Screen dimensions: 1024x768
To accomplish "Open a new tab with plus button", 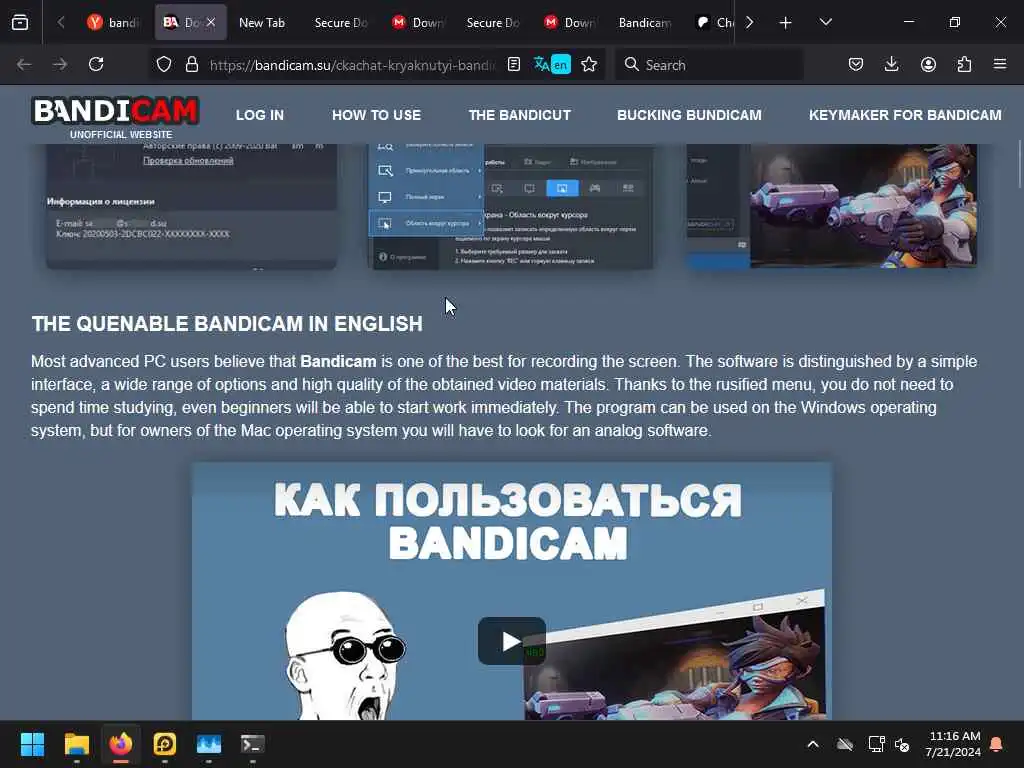I will (786, 23).
